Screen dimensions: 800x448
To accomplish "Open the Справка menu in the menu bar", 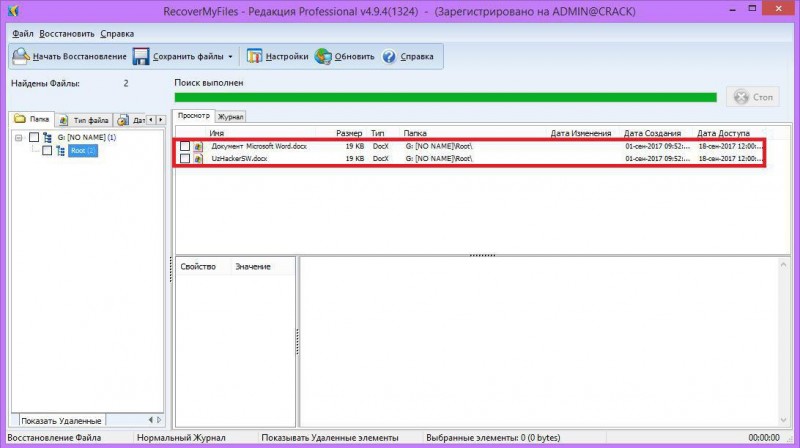I will pyautogui.click(x=117, y=34).
